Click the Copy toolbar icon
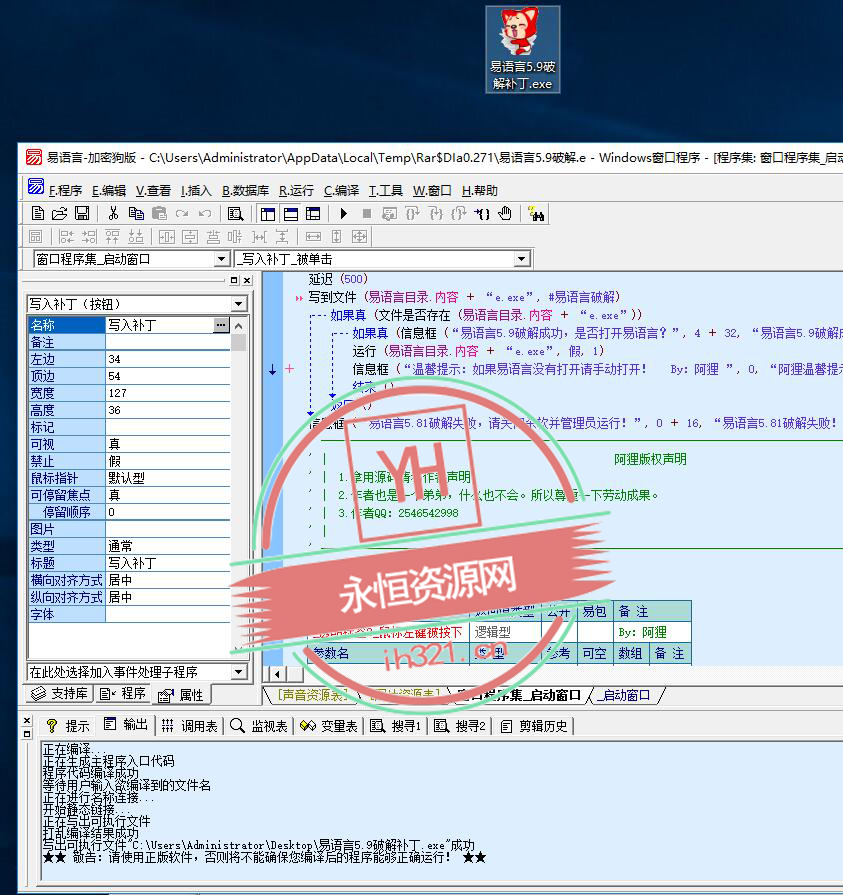Viewport: 843px width, 895px height. (136, 213)
